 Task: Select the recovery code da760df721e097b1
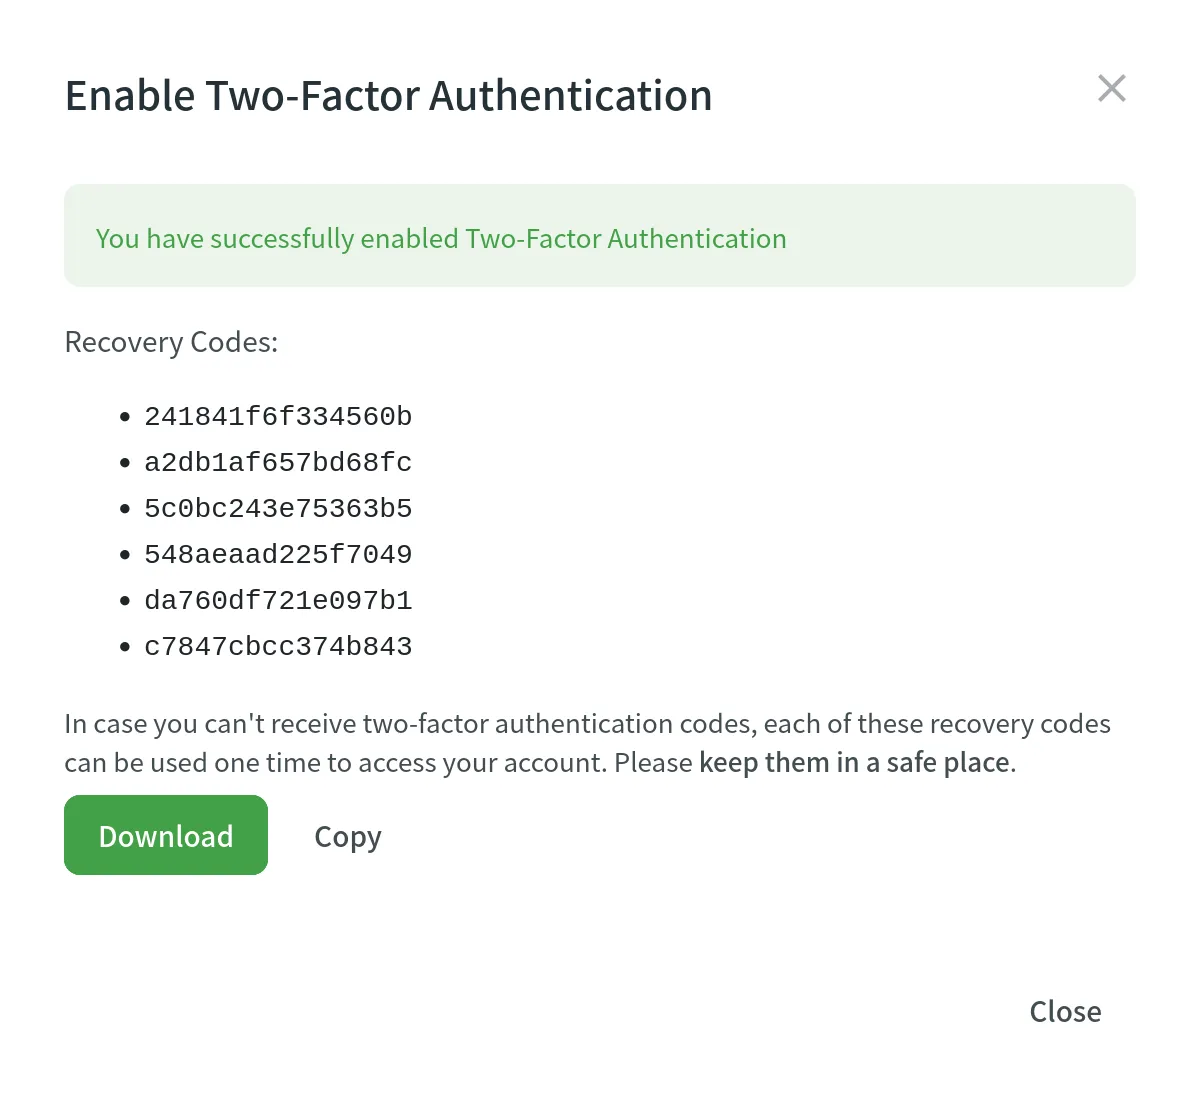278,600
